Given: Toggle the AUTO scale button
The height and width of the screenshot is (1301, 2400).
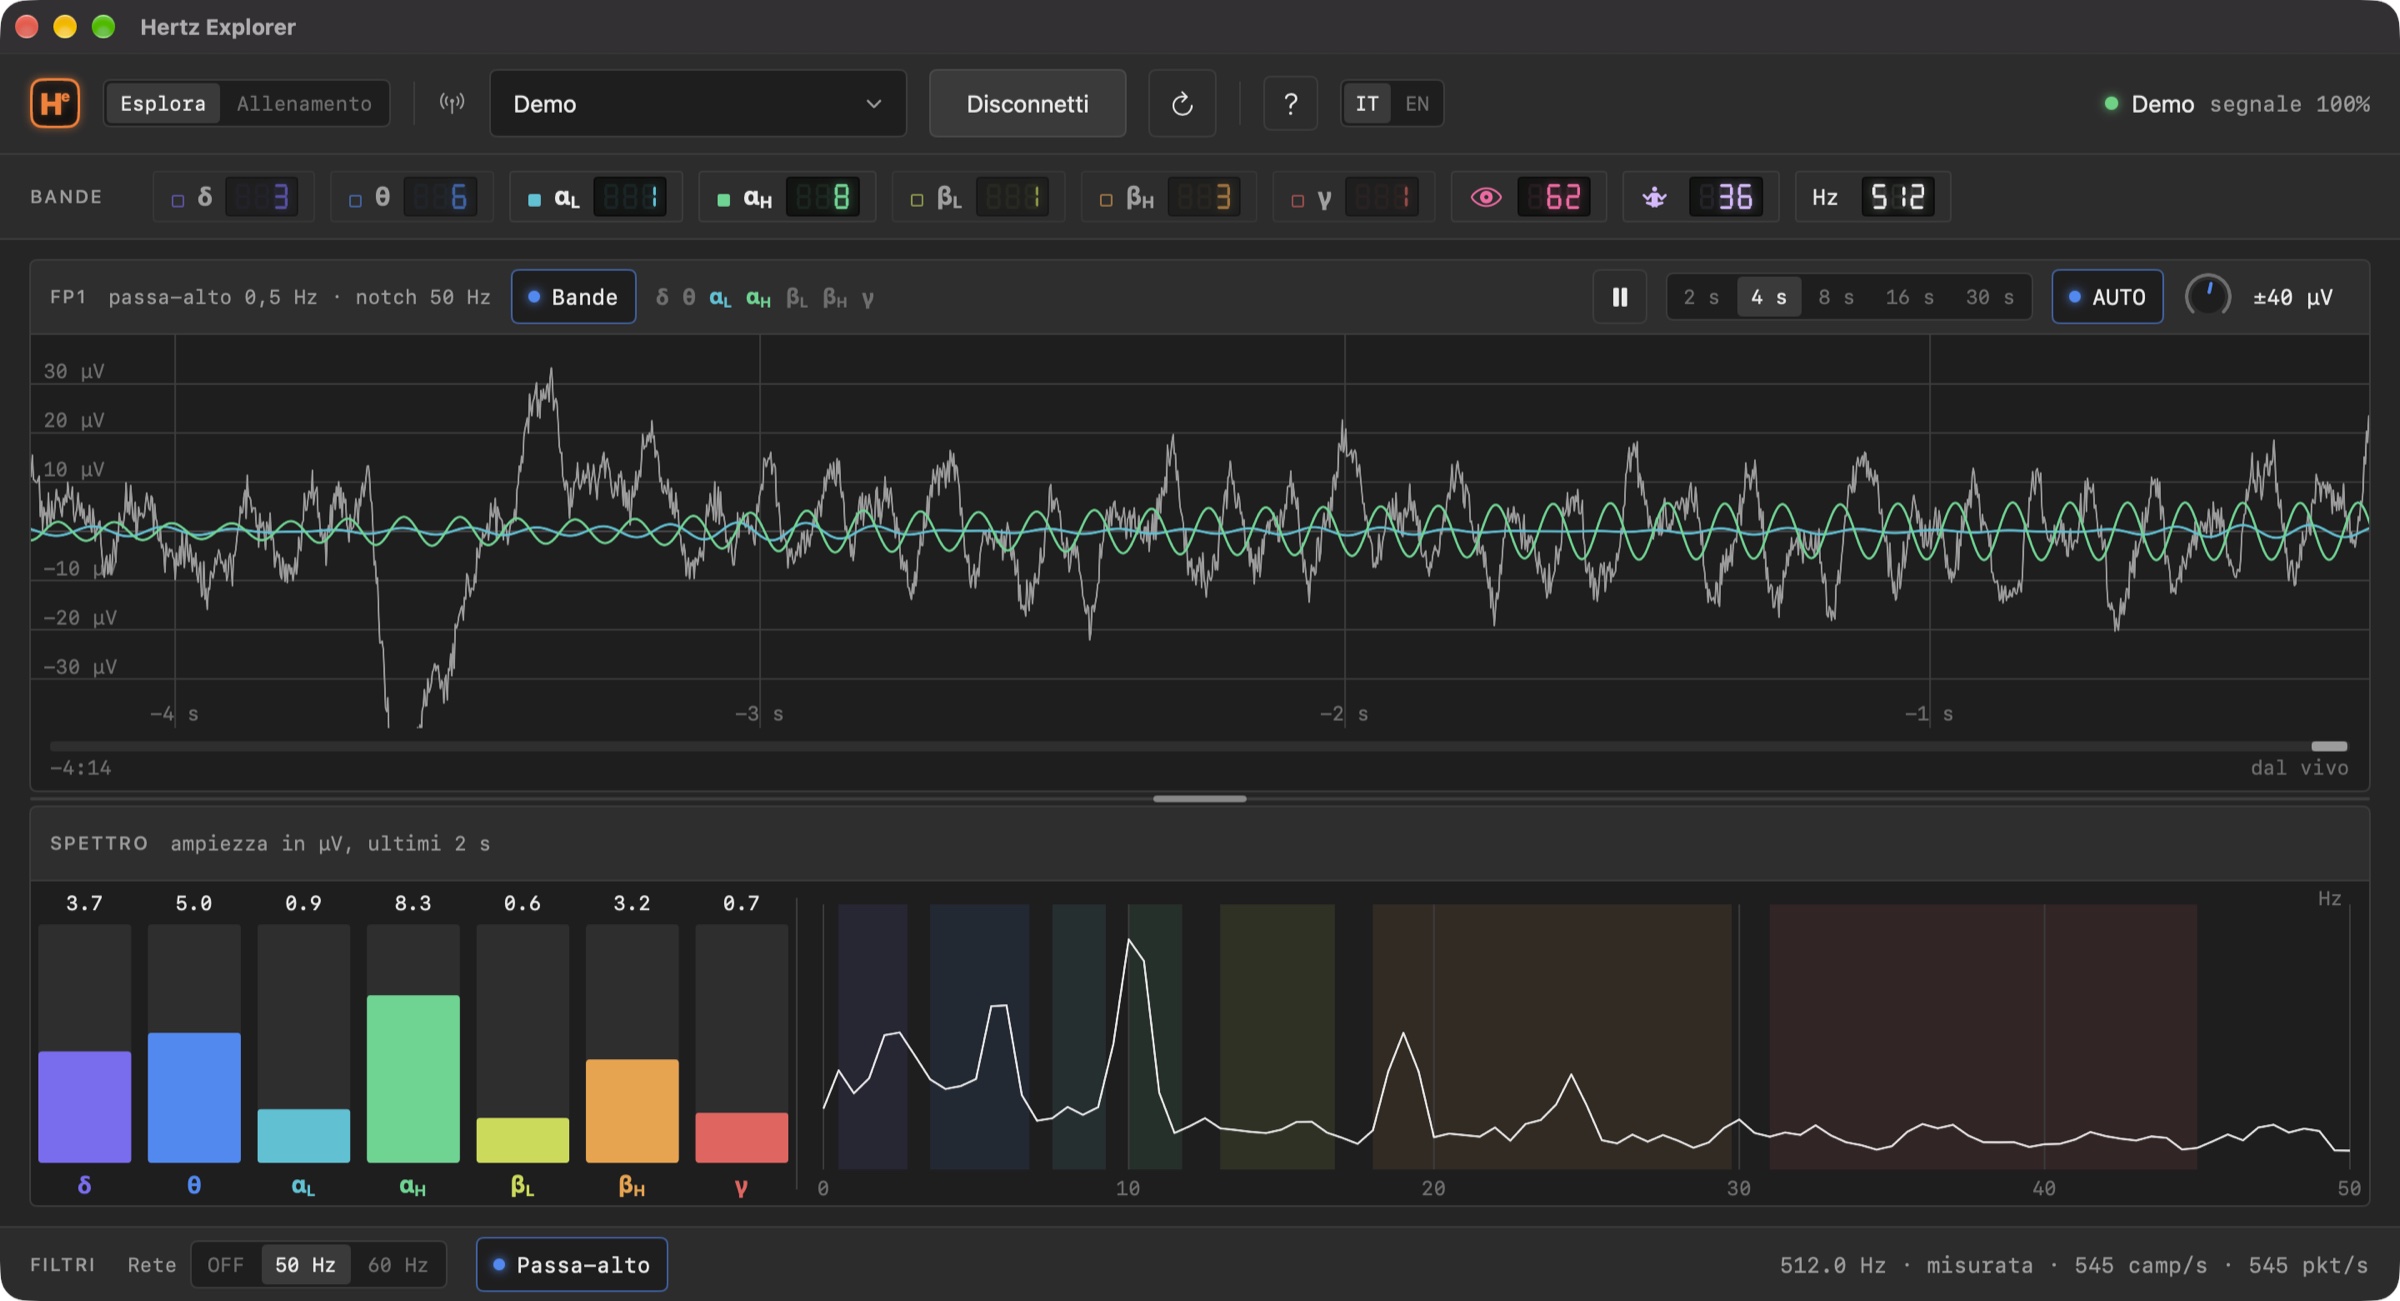Looking at the screenshot, I should pos(2107,297).
